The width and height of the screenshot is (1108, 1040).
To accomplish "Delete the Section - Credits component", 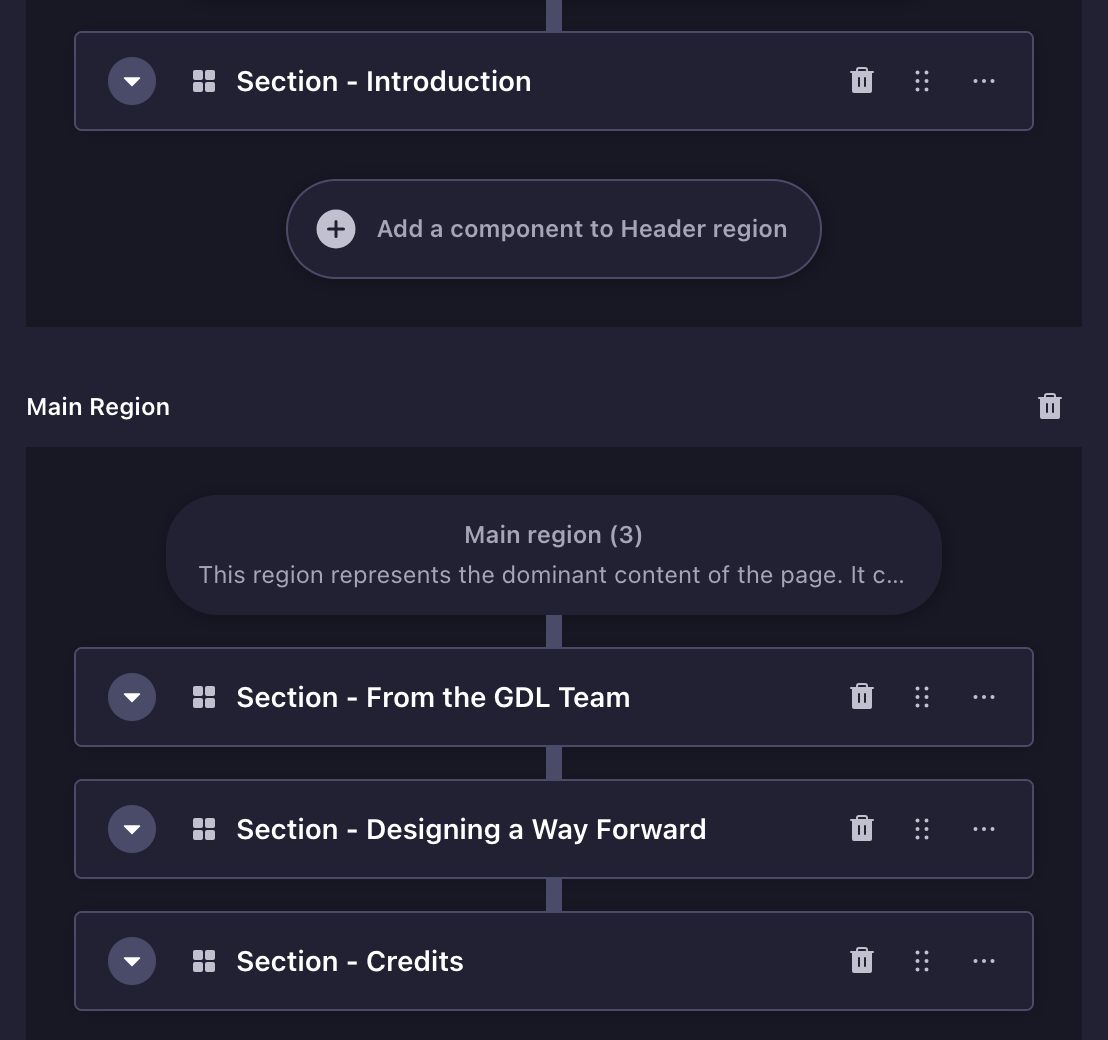I will (x=862, y=961).
